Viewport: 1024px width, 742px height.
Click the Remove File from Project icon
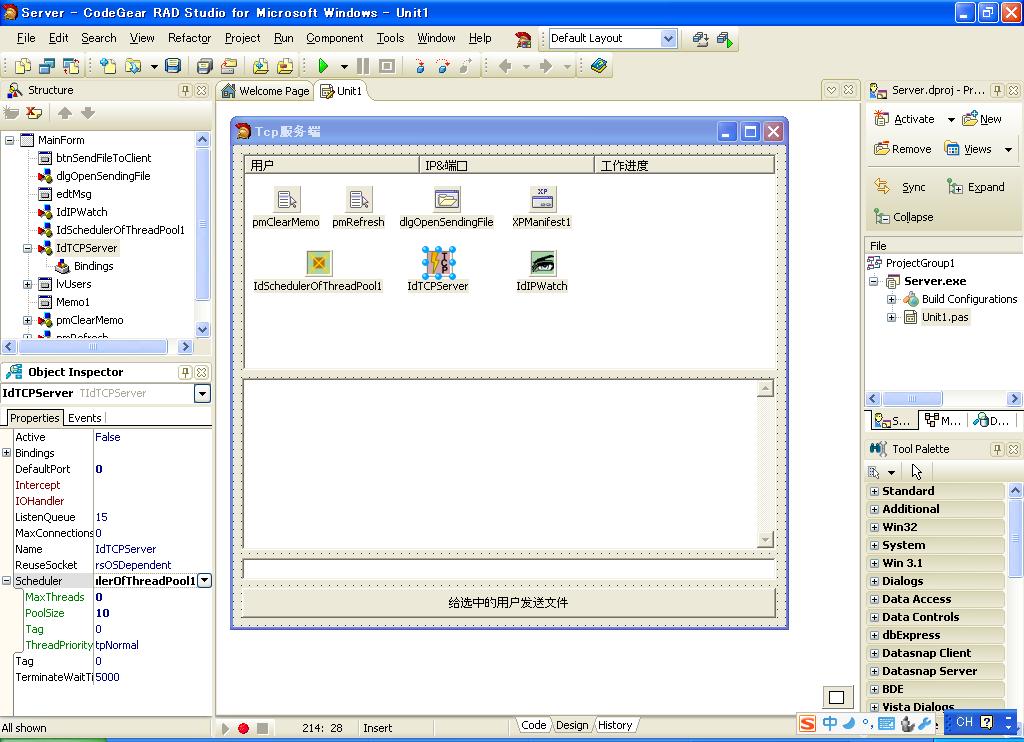coord(285,66)
